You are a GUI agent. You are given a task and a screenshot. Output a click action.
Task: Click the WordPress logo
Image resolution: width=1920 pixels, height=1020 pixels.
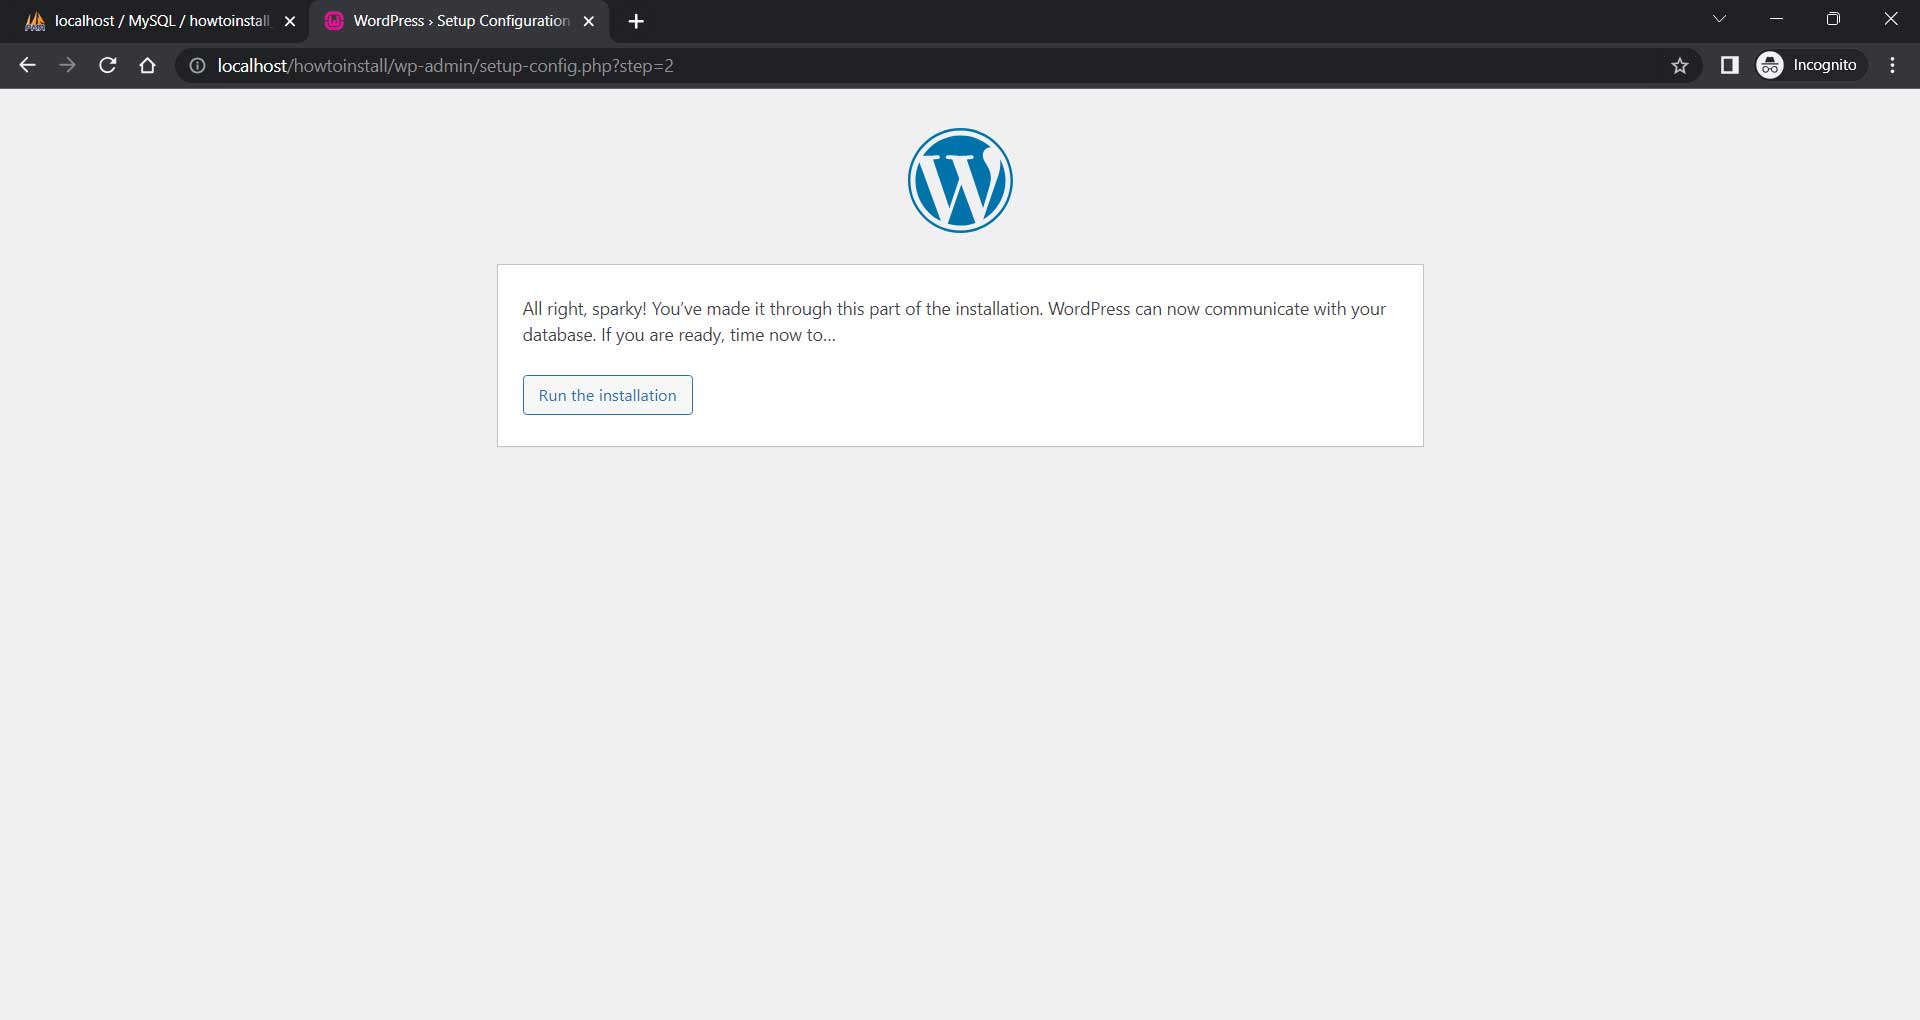point(959,181)
